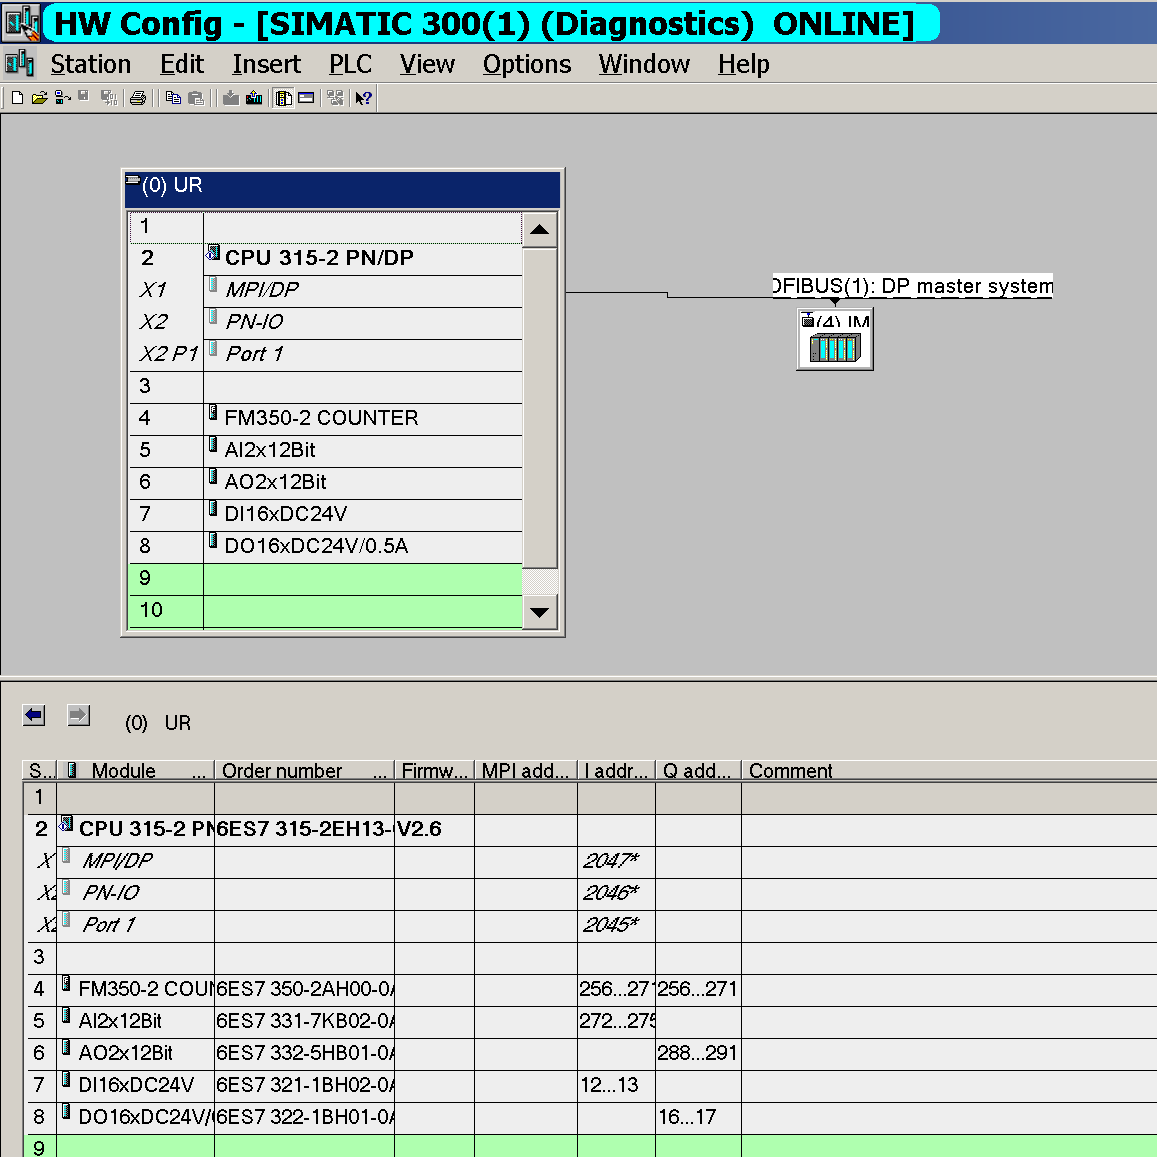Click the PROFIBUS(1): DP master system label
The image size is (1157, 1157).
913,286
